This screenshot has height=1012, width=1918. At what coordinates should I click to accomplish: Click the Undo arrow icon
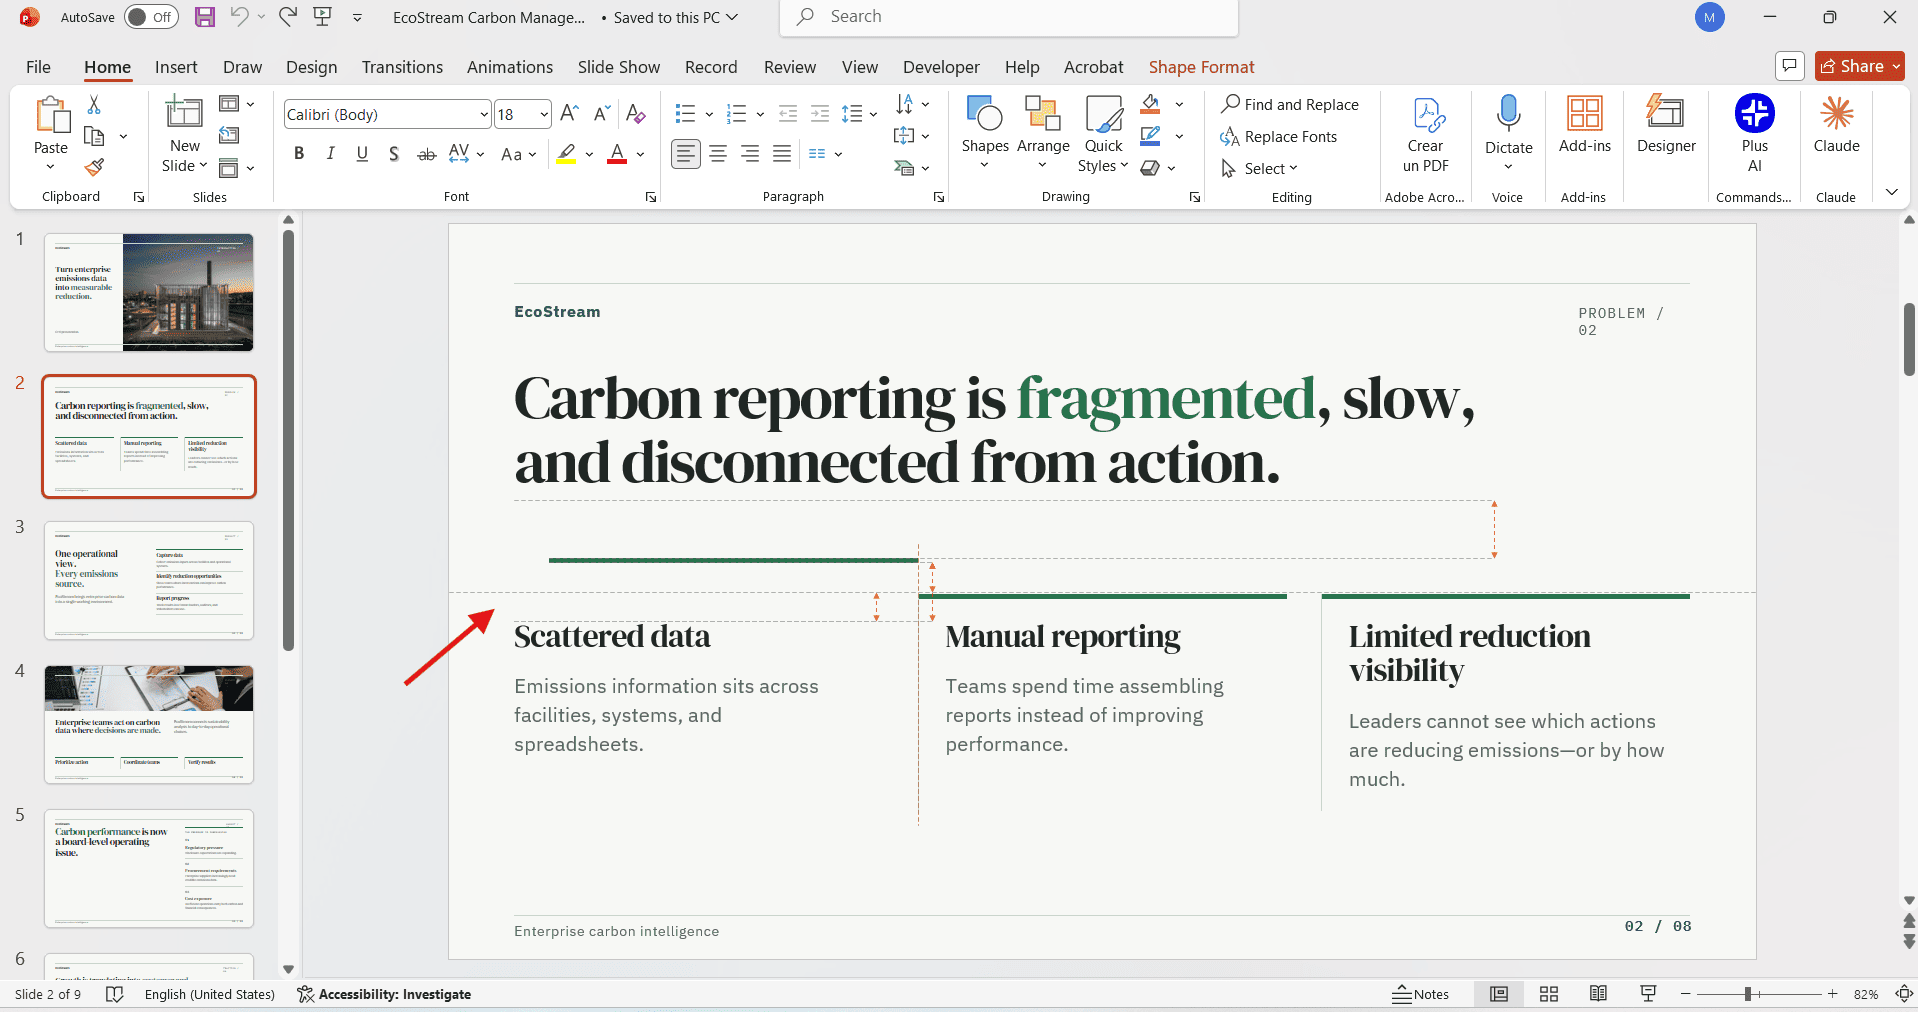tap(239, 17)
